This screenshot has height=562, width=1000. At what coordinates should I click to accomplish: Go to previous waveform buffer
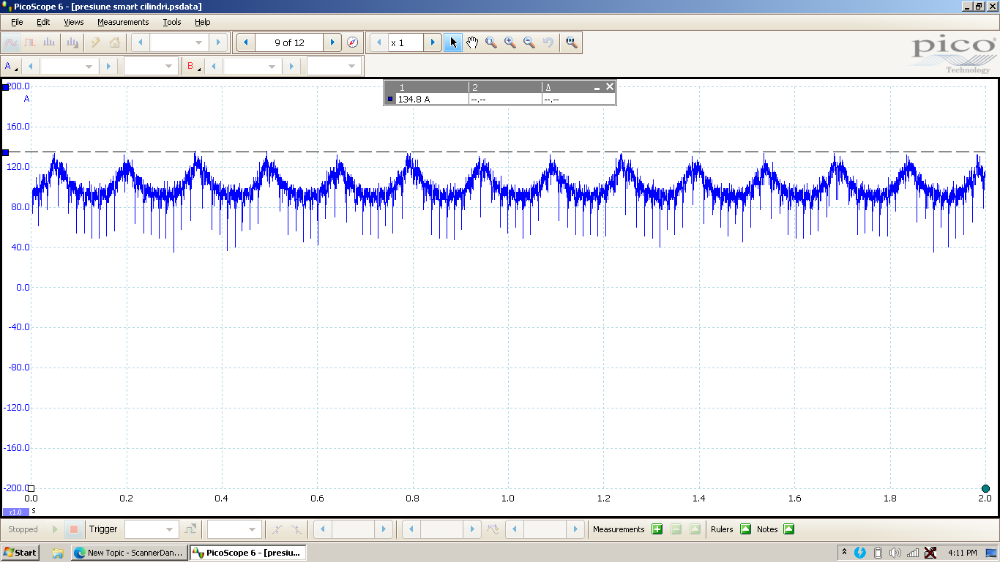tap(246, 43)
